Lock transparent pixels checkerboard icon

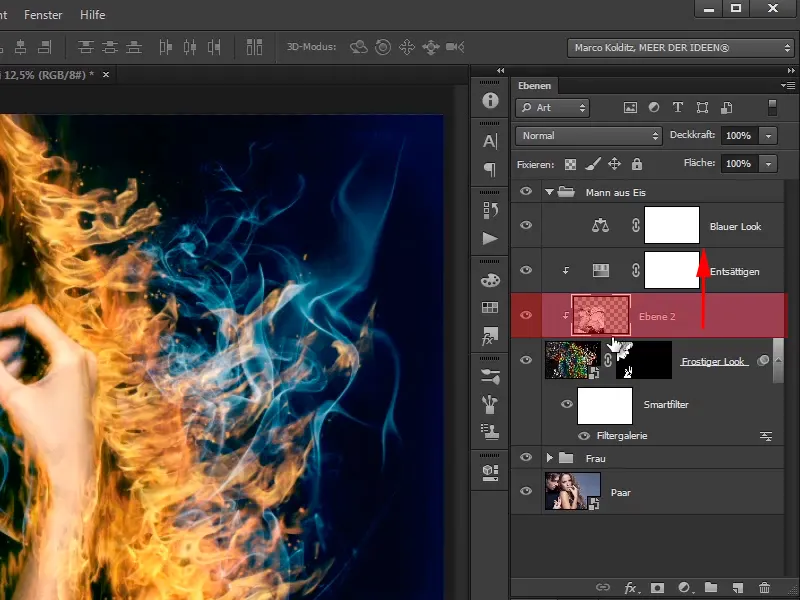click(x=570, y=164)
